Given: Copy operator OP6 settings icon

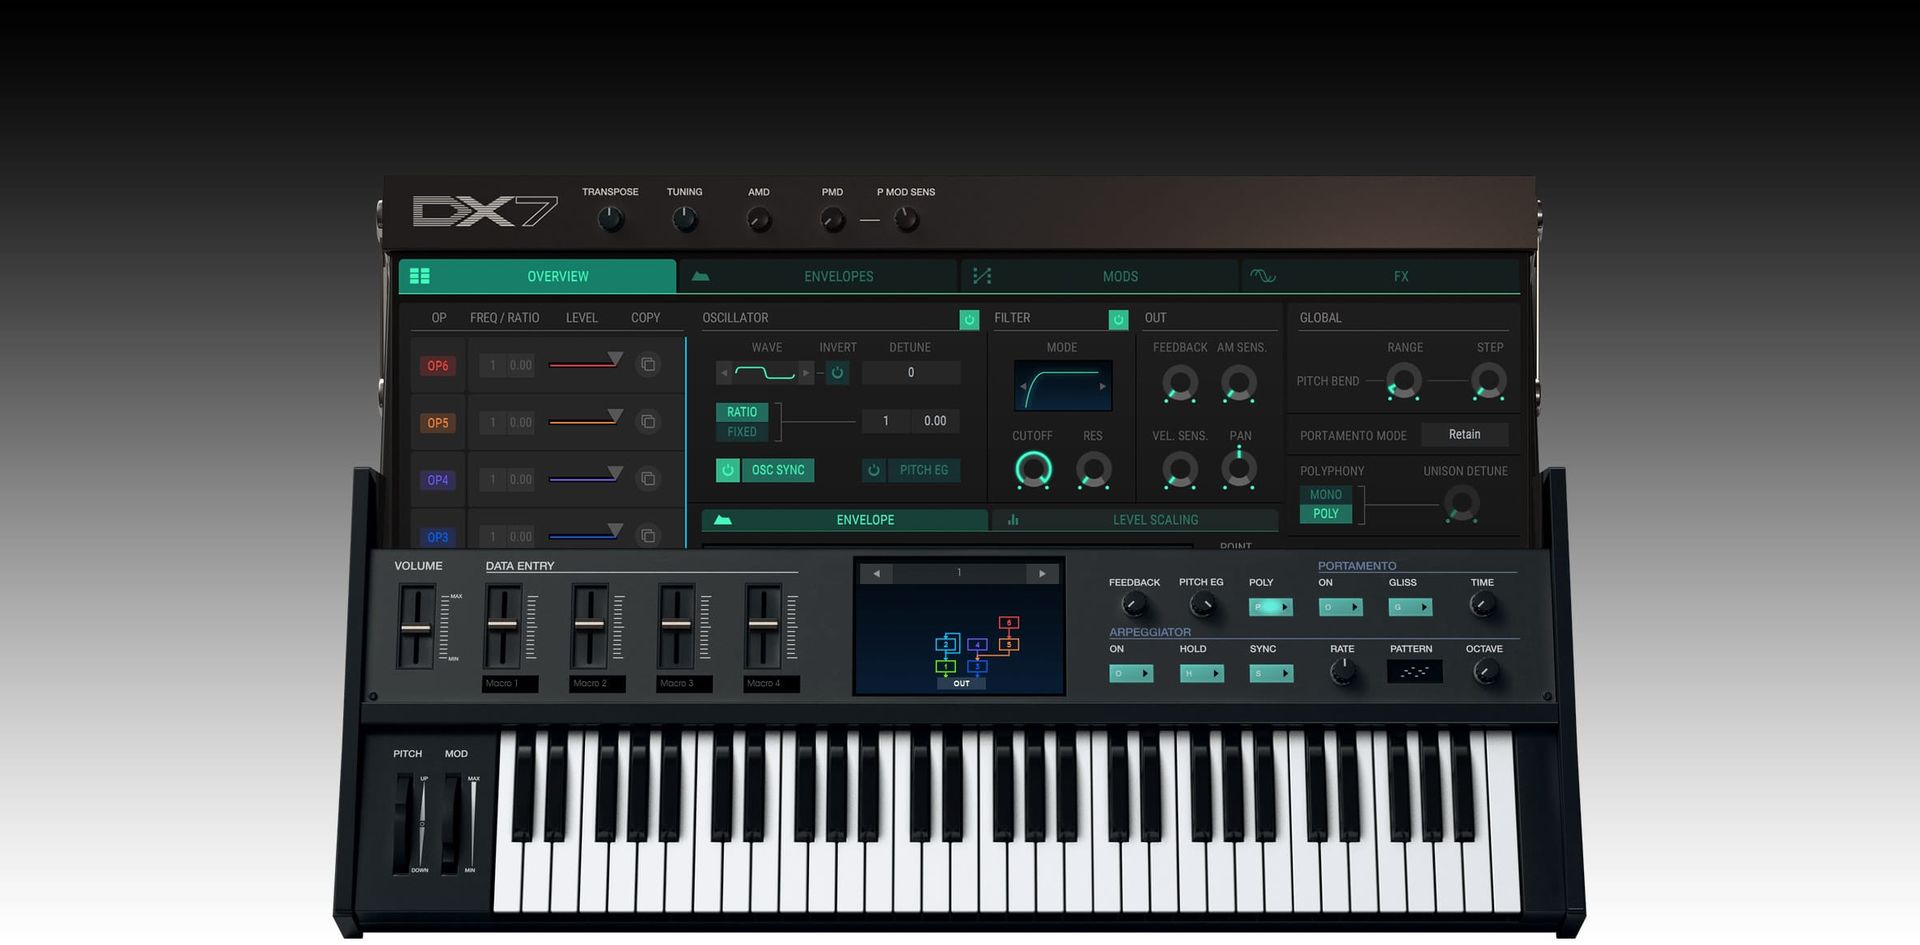Looking at the screenshot, I should point(648,365).
